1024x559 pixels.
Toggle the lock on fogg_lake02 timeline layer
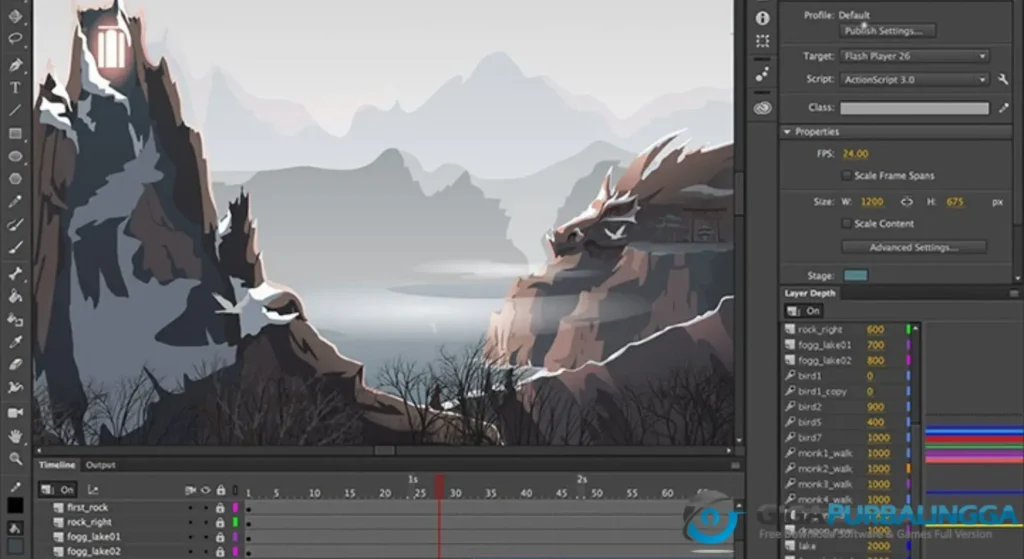click(220, 552)
